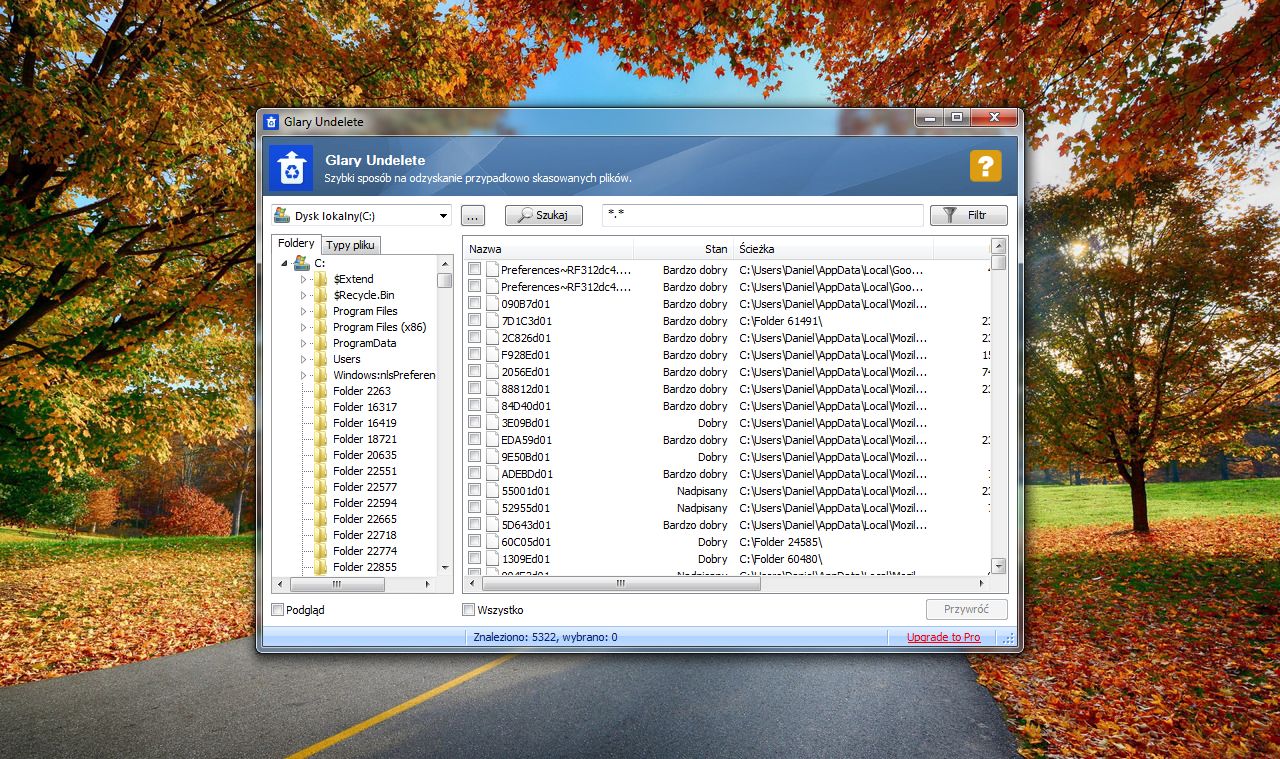Click file icon of 2C826d01
Image resolution: width=1280 pixels, height=759 pixels.
click(491, 338)
